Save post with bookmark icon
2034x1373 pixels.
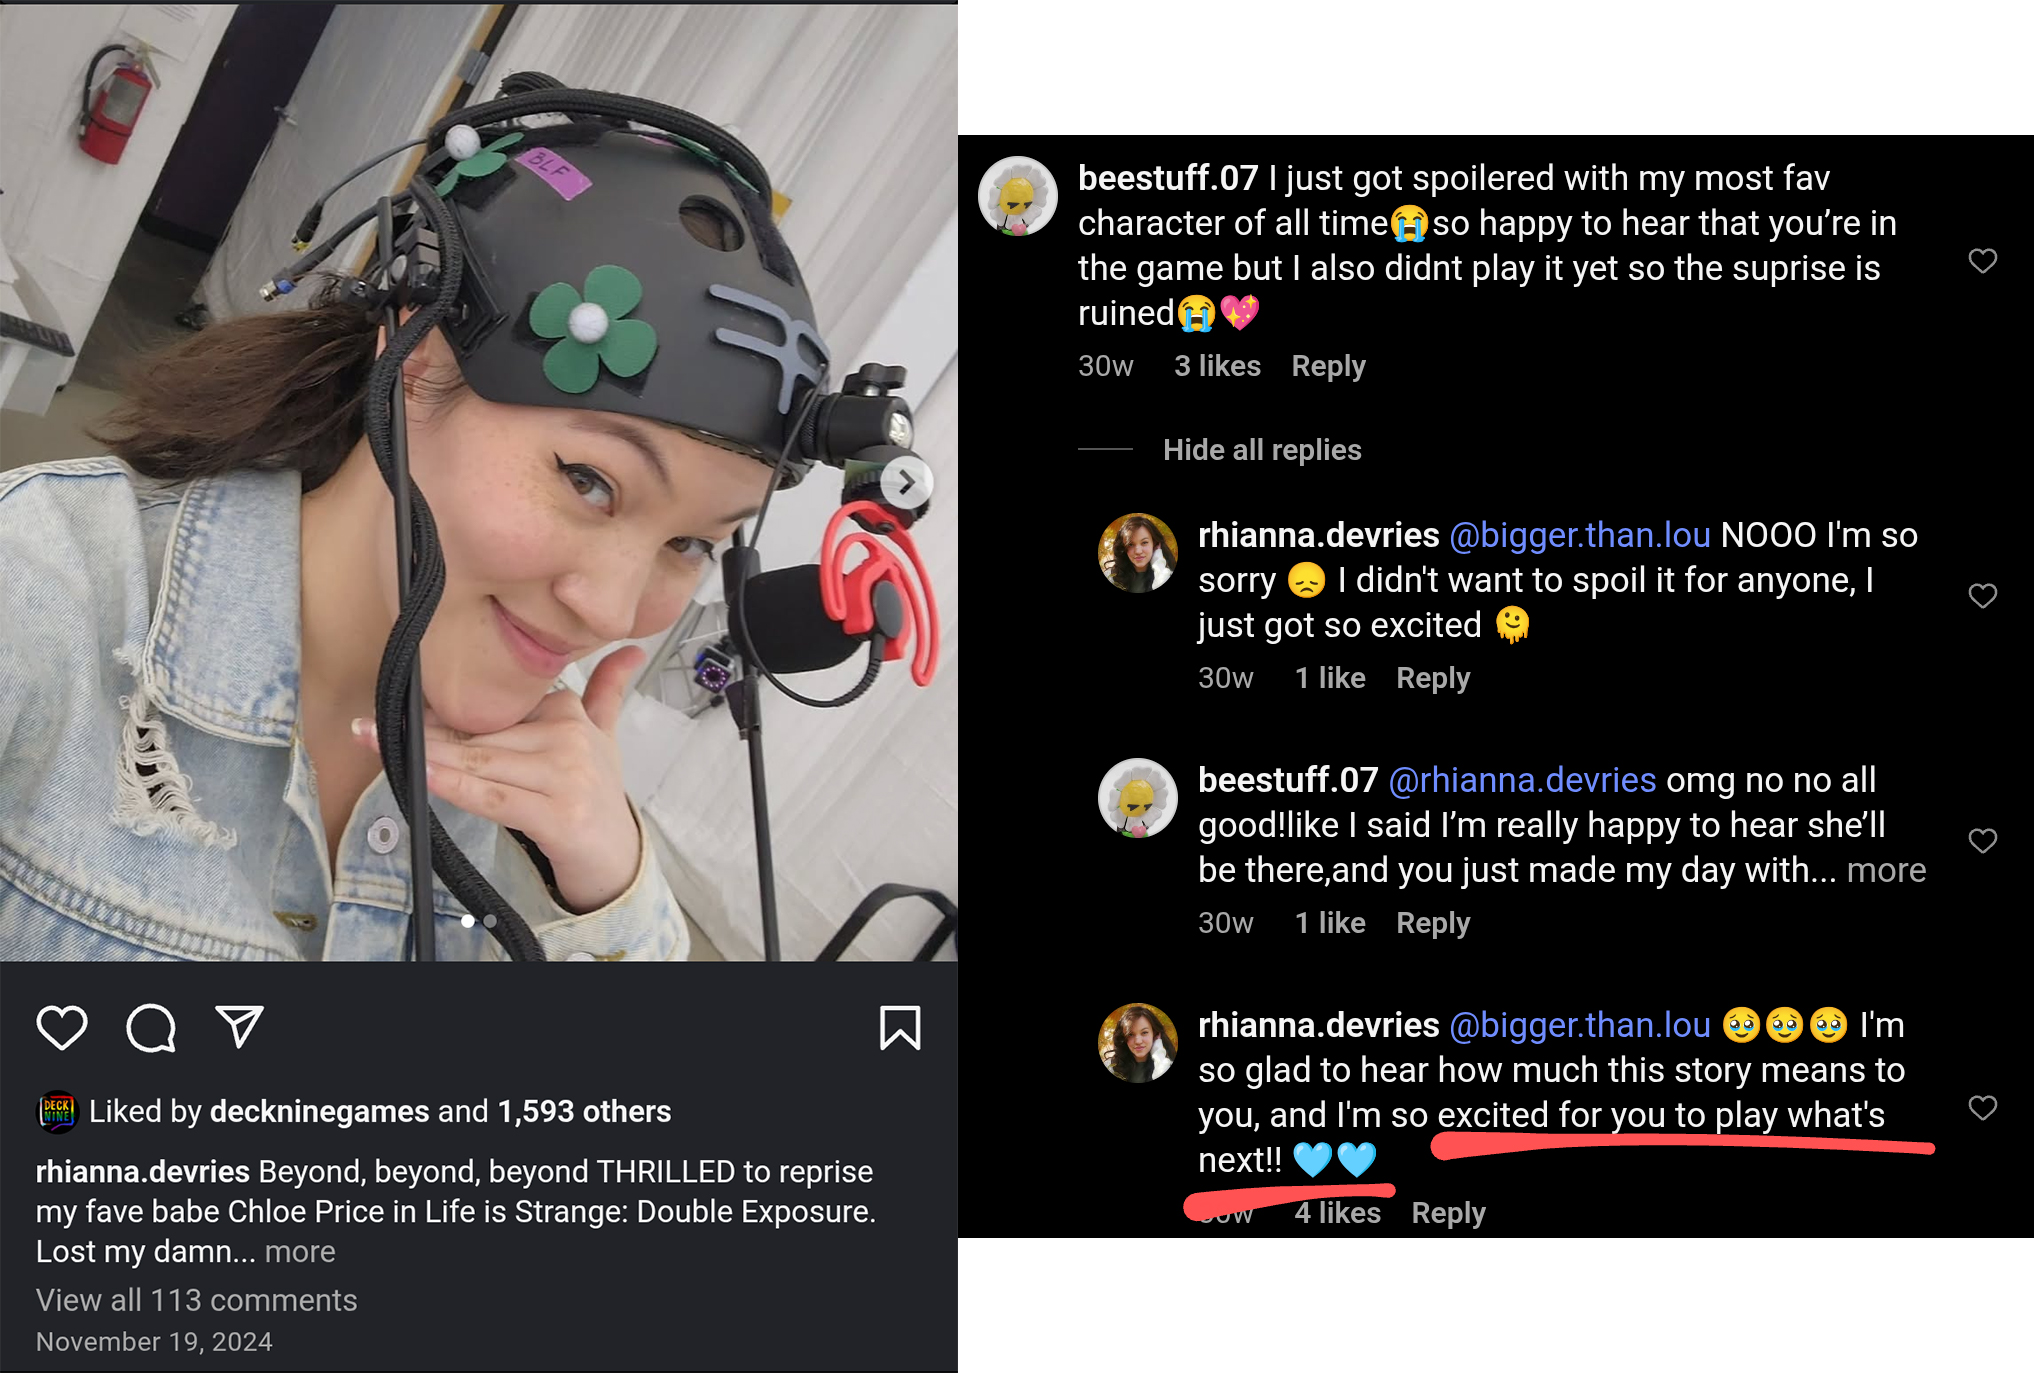click(900, 1028)
